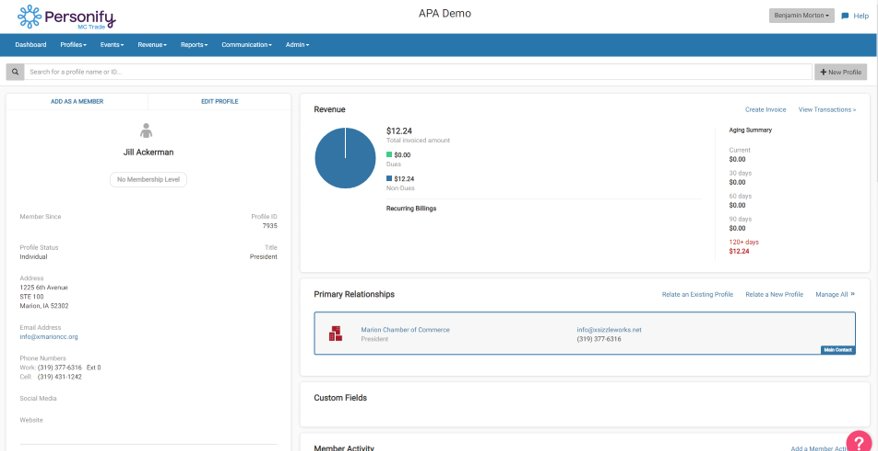Click the No Membership Level button
Screen dimensions: 878x451
click(x=148, y=179)
